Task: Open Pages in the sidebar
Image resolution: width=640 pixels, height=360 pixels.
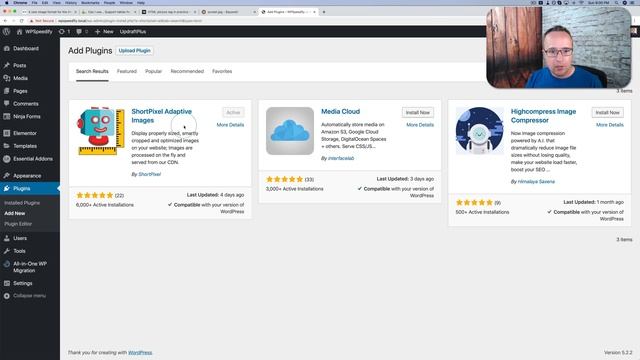Action: point(20,91)
